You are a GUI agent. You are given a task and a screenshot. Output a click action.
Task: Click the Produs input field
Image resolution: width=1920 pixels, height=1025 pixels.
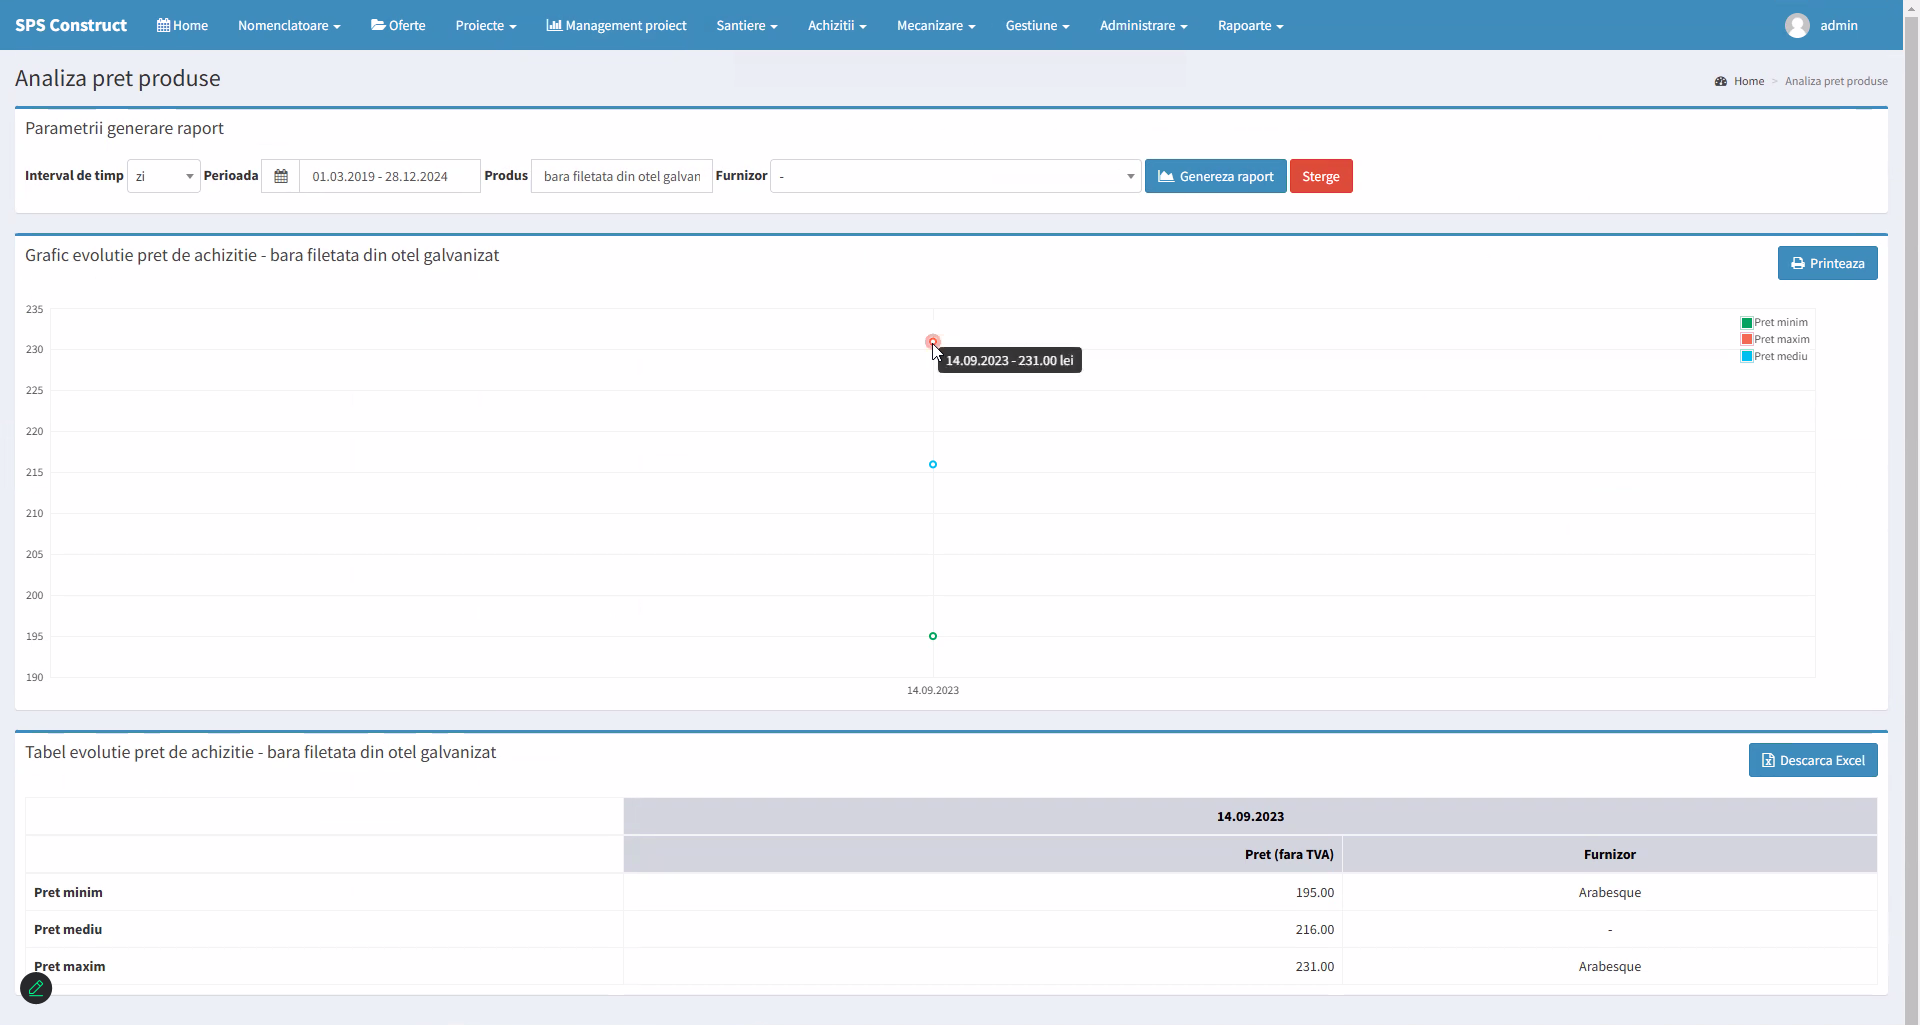click(621, 176)
